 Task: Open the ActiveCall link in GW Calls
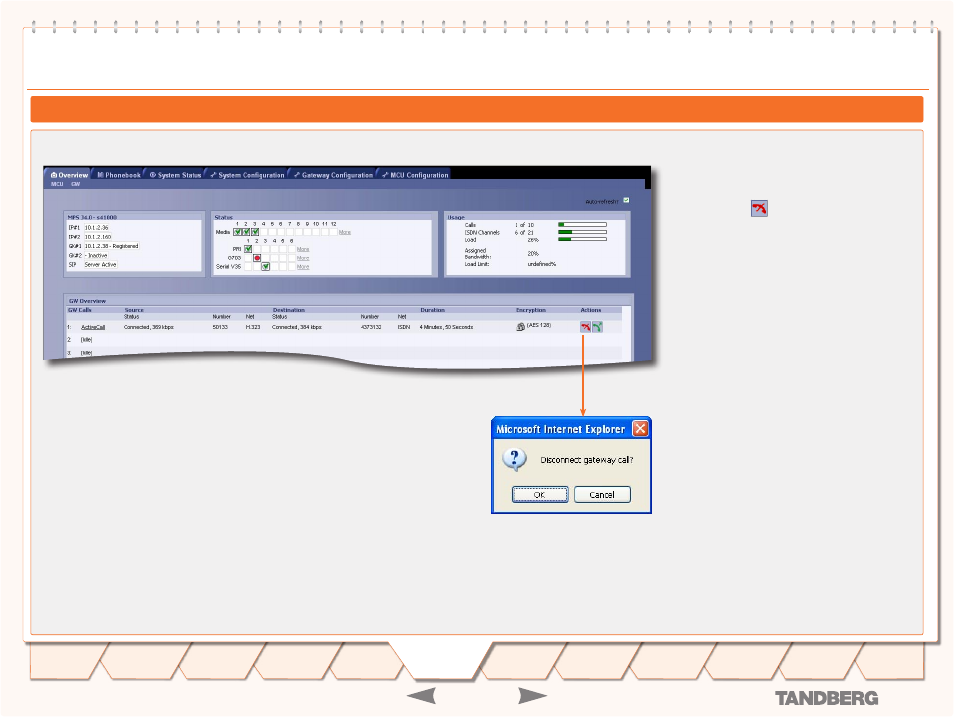coord(93,327)
